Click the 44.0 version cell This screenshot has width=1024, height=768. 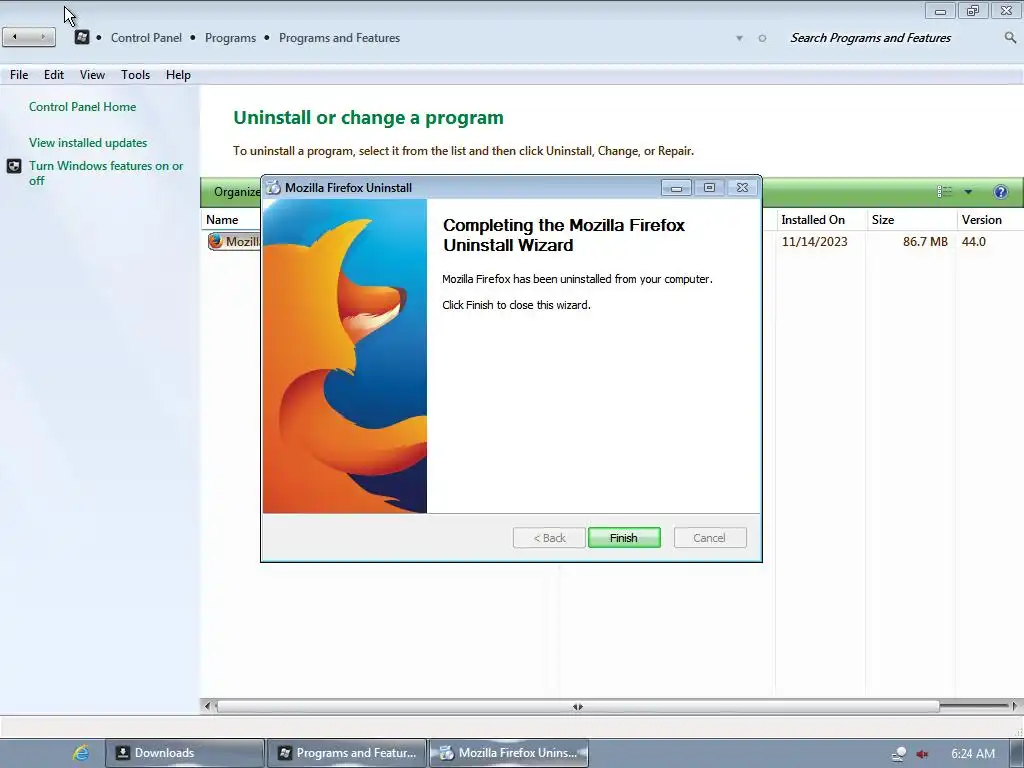click(x=974, y=242)
